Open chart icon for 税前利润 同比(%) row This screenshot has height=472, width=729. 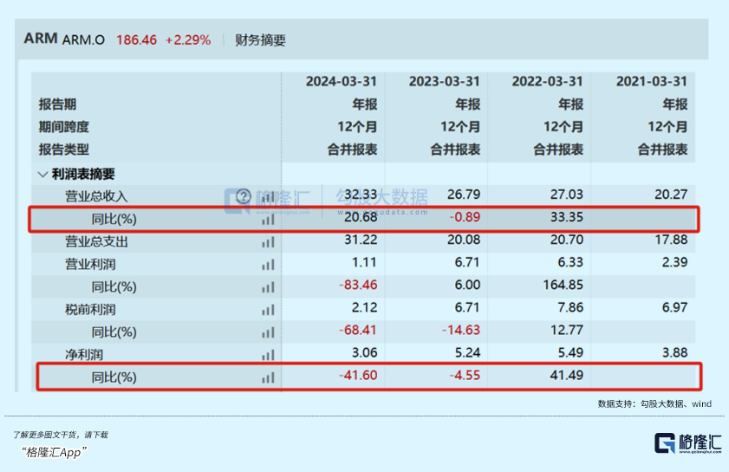click(268, 332)
